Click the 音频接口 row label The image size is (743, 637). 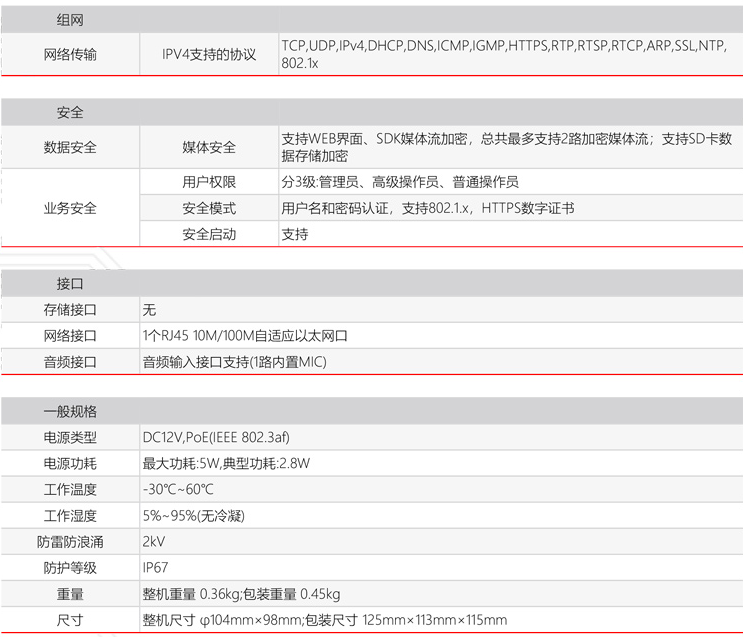click(70, 362)
